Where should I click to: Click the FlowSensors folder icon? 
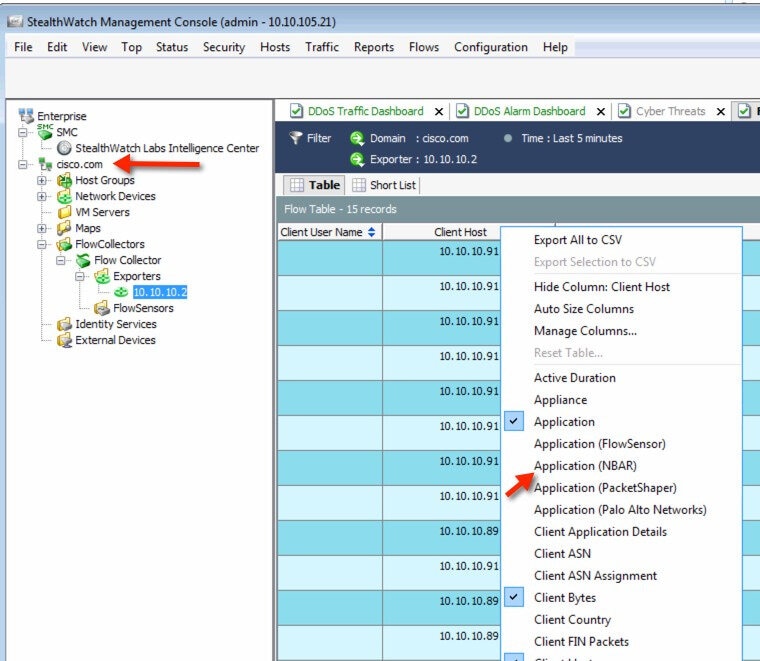click(102, 308)
